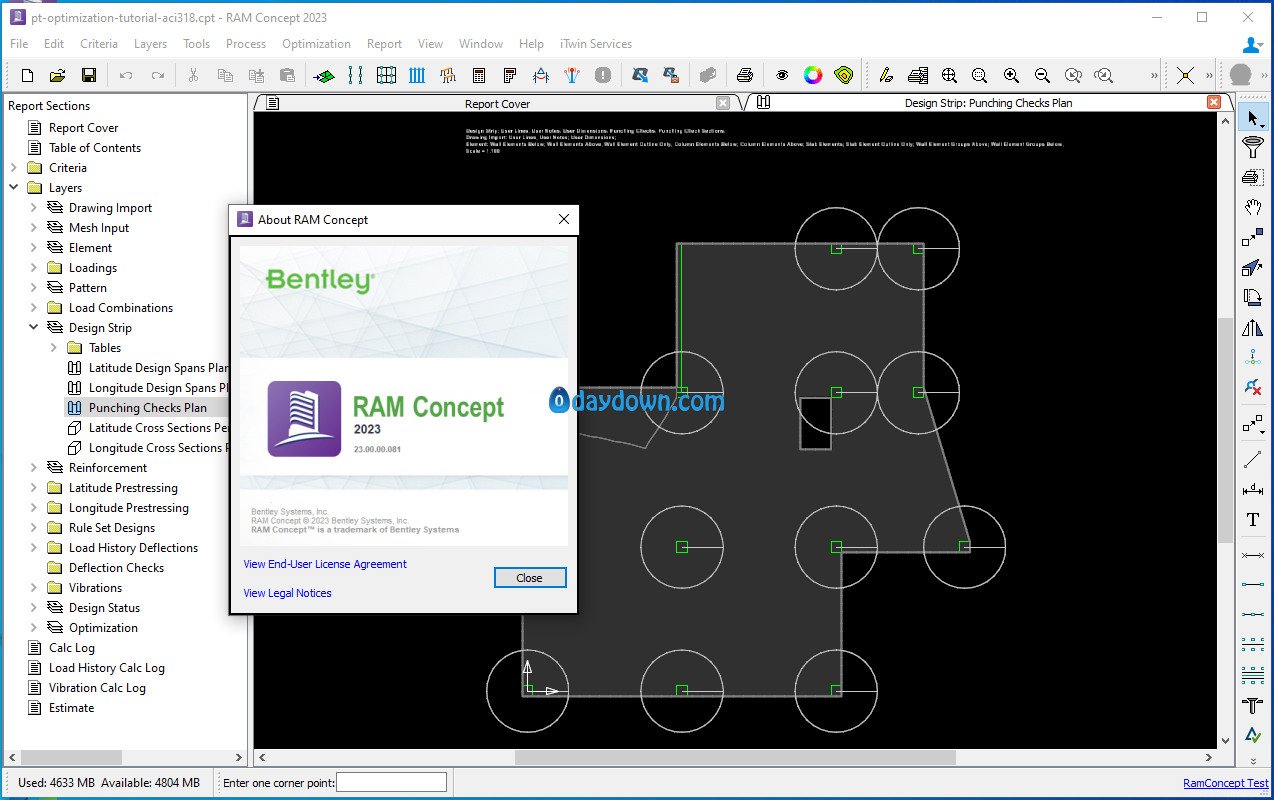This screenshot has height=800, width=1274.
Task: Open a file with the folder toolbar icon
Action: 58,75
